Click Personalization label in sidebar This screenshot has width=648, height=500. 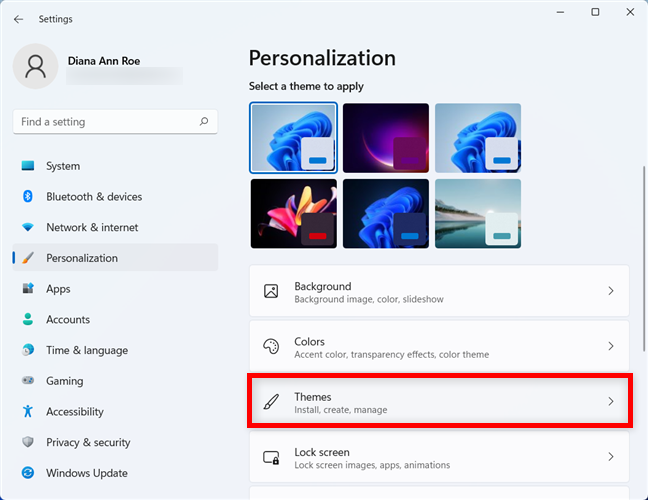point(82,258)
